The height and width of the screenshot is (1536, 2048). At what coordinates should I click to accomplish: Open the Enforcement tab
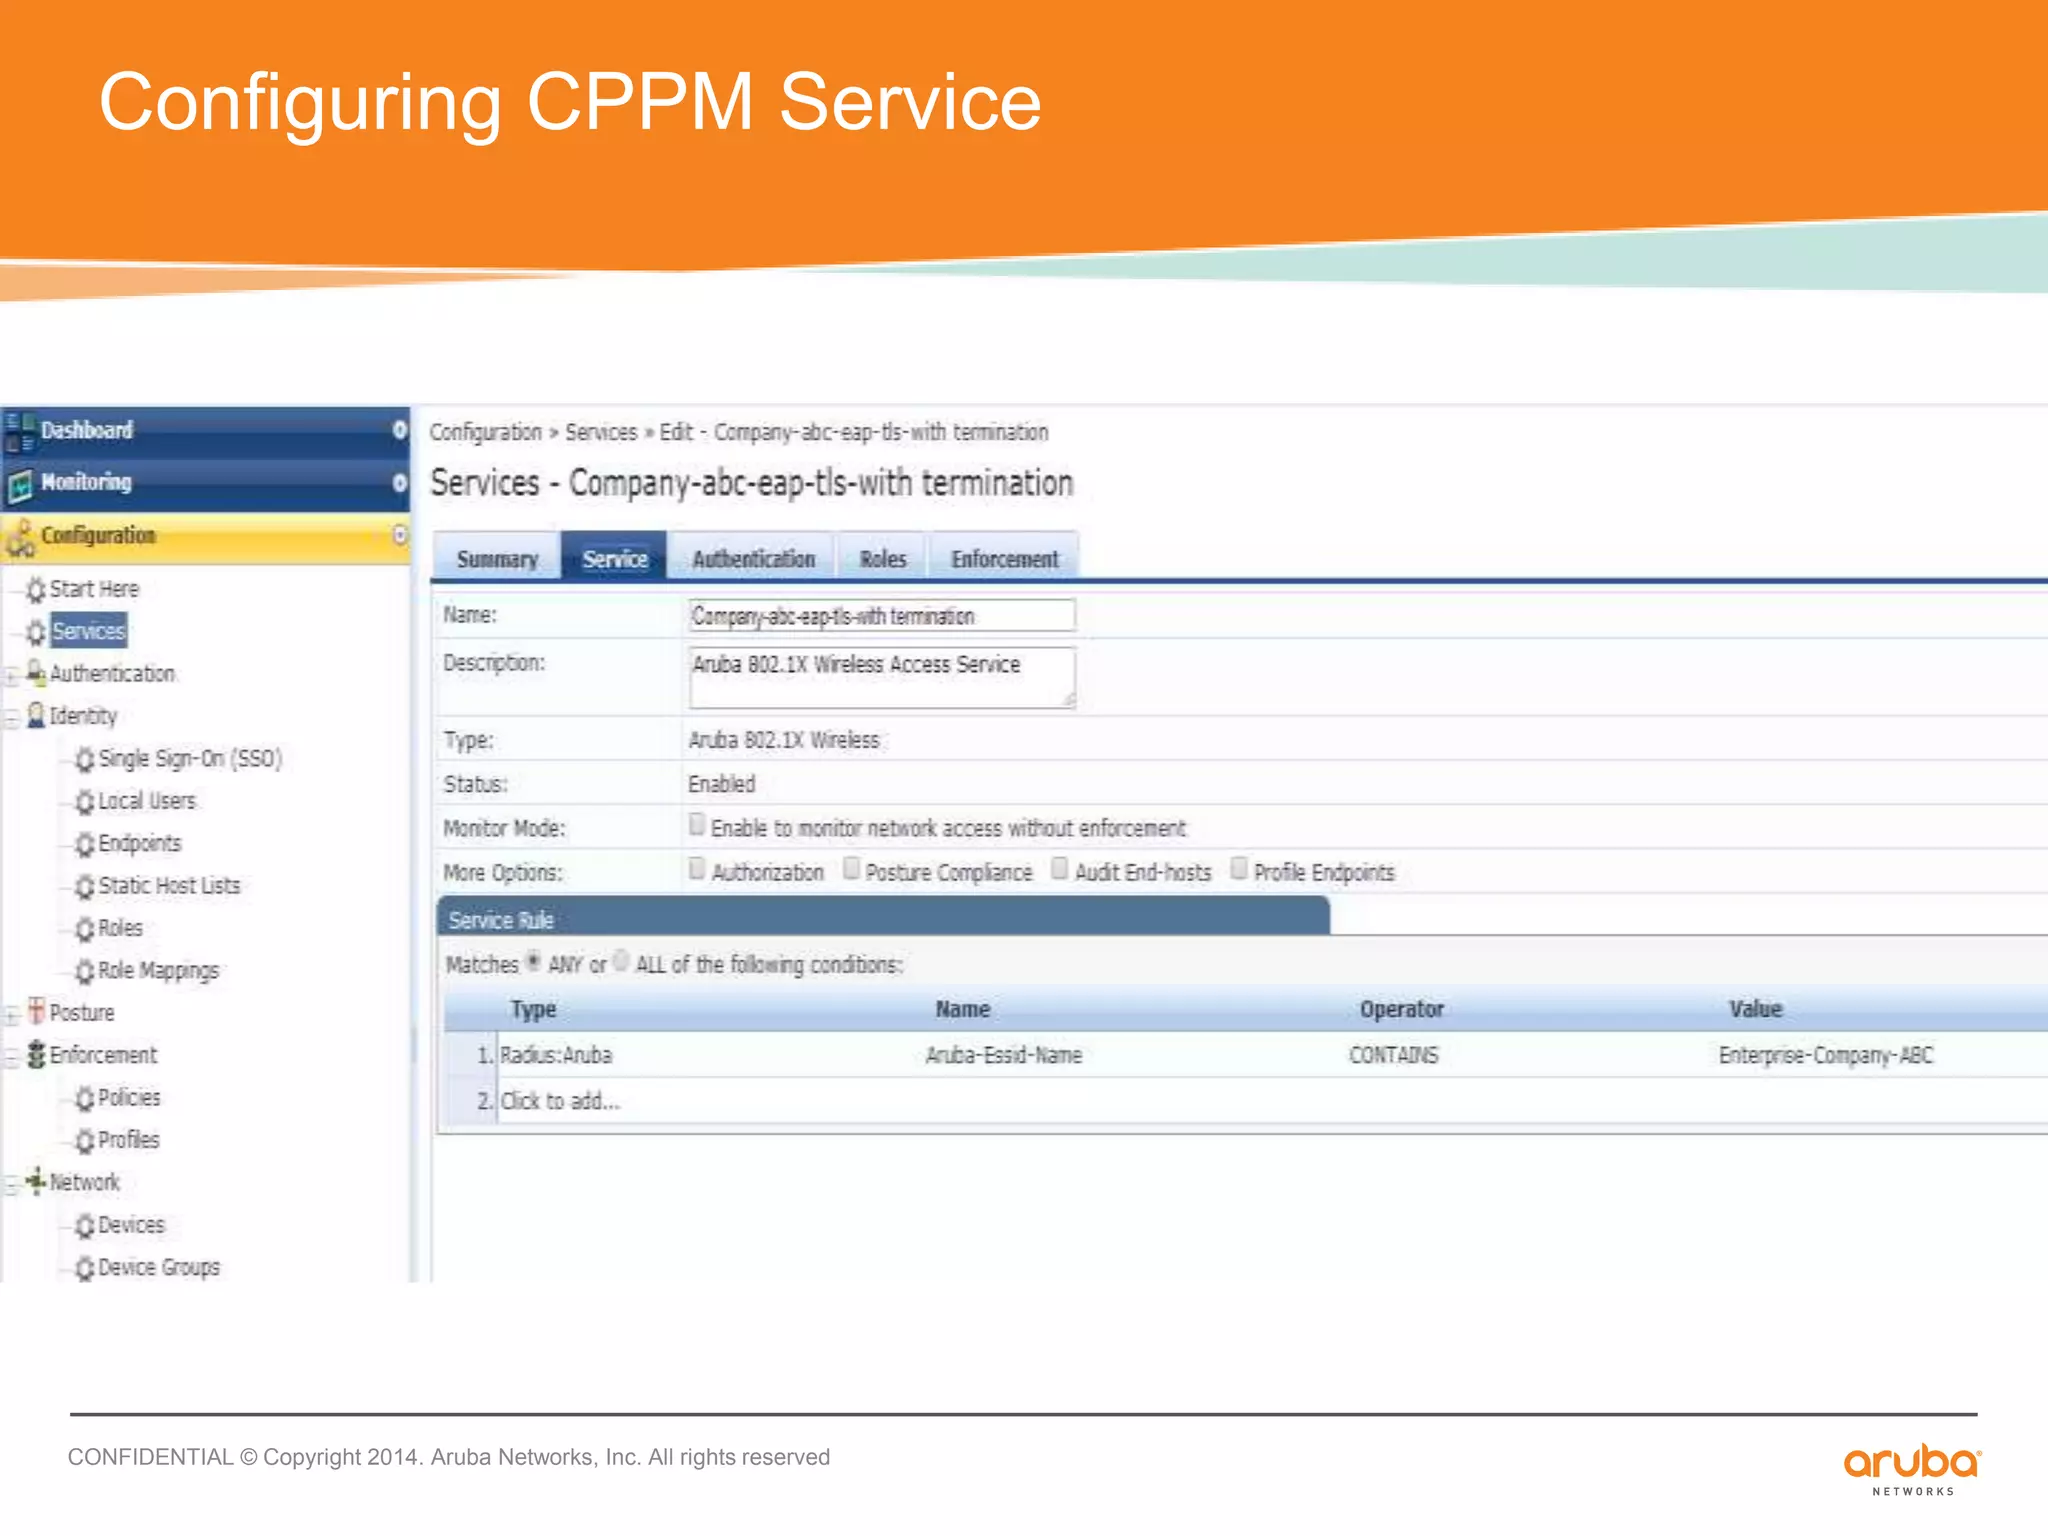[x=1004, y=558]
